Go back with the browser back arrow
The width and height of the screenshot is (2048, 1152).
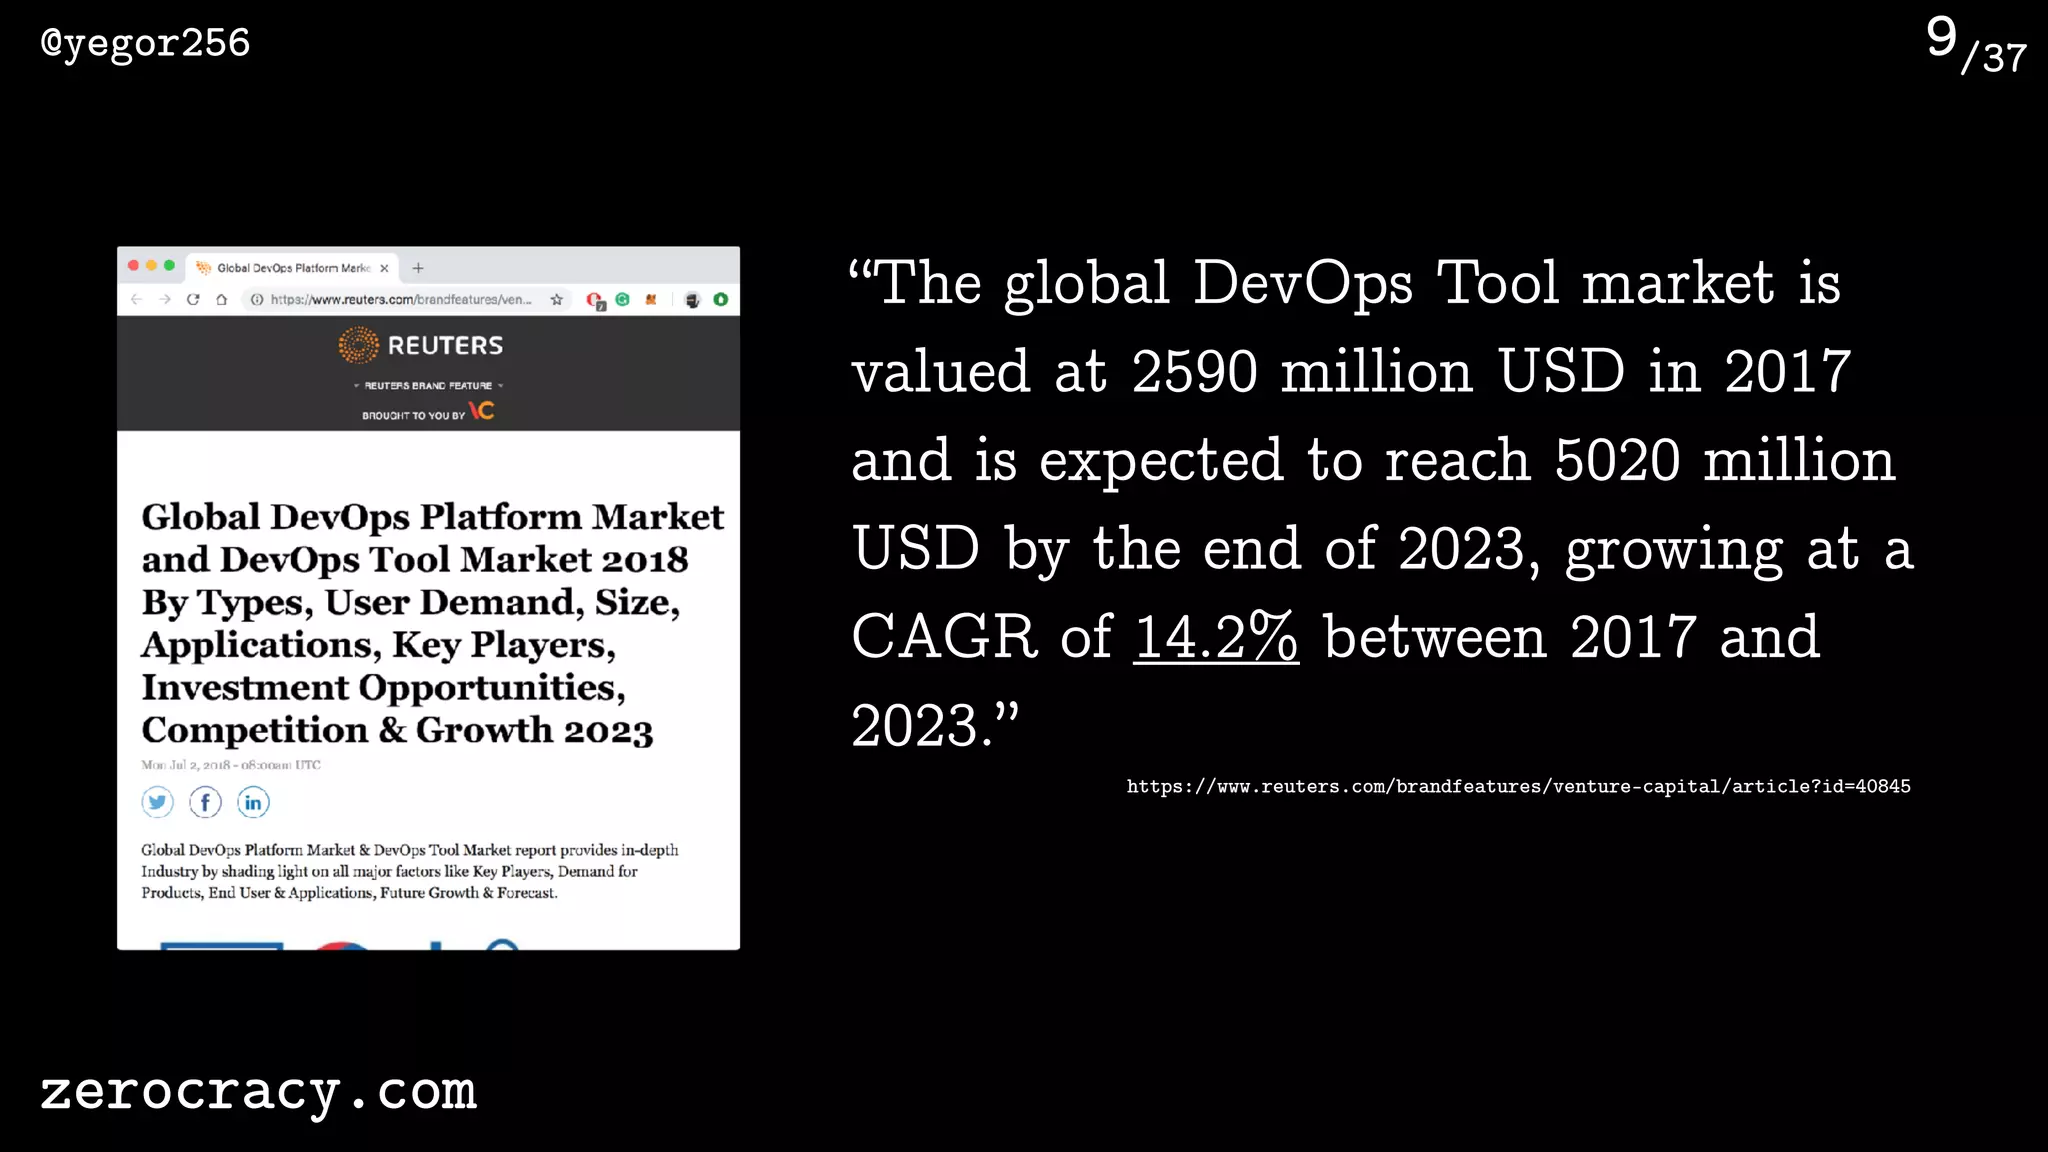[137, 299]
